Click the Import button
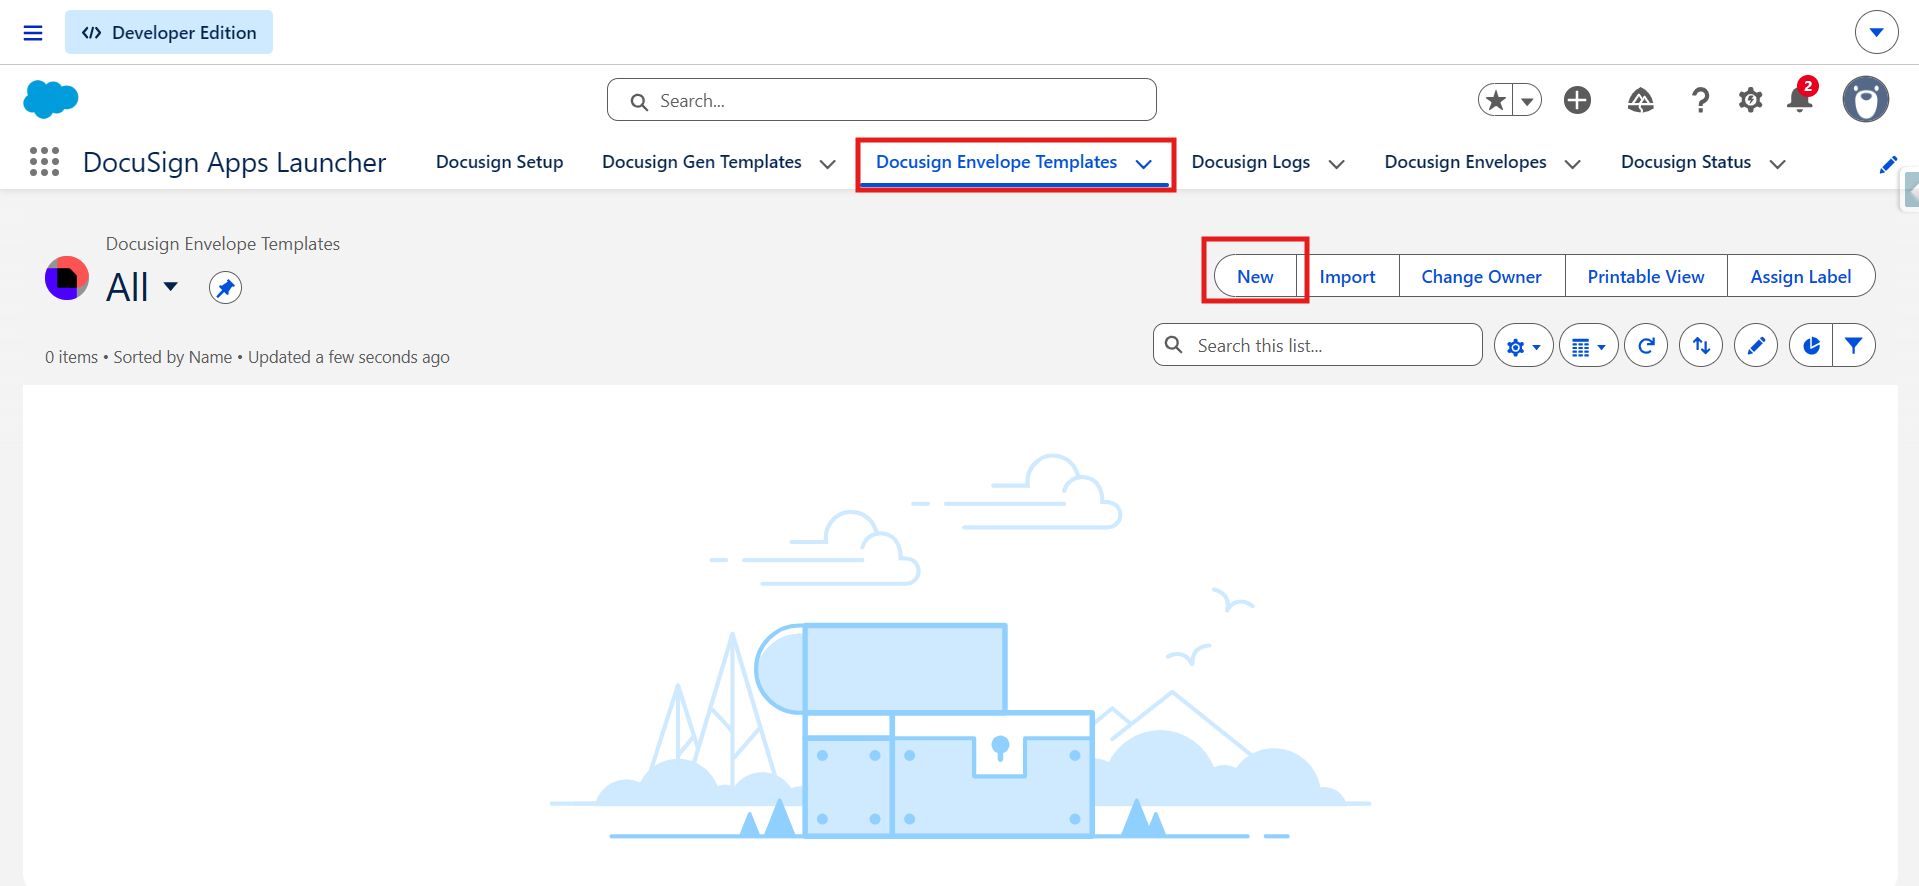 [x=1347, y=277]
